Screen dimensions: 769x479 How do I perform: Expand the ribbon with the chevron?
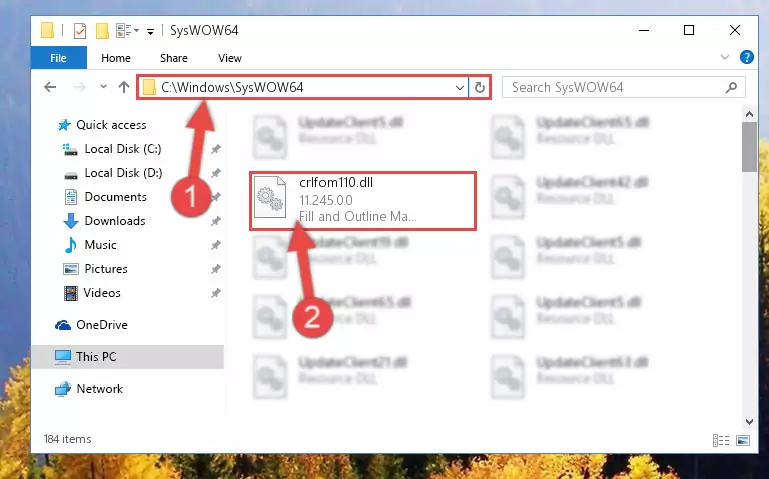coord(725,57)
